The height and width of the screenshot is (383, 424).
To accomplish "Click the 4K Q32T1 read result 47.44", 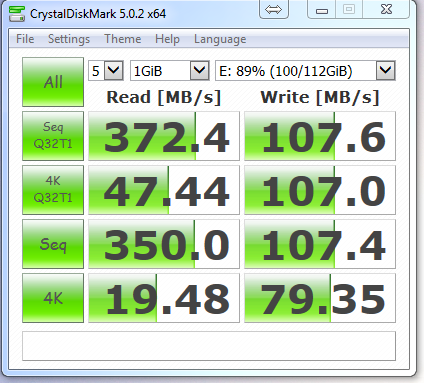I will click(x=164, y=190).
